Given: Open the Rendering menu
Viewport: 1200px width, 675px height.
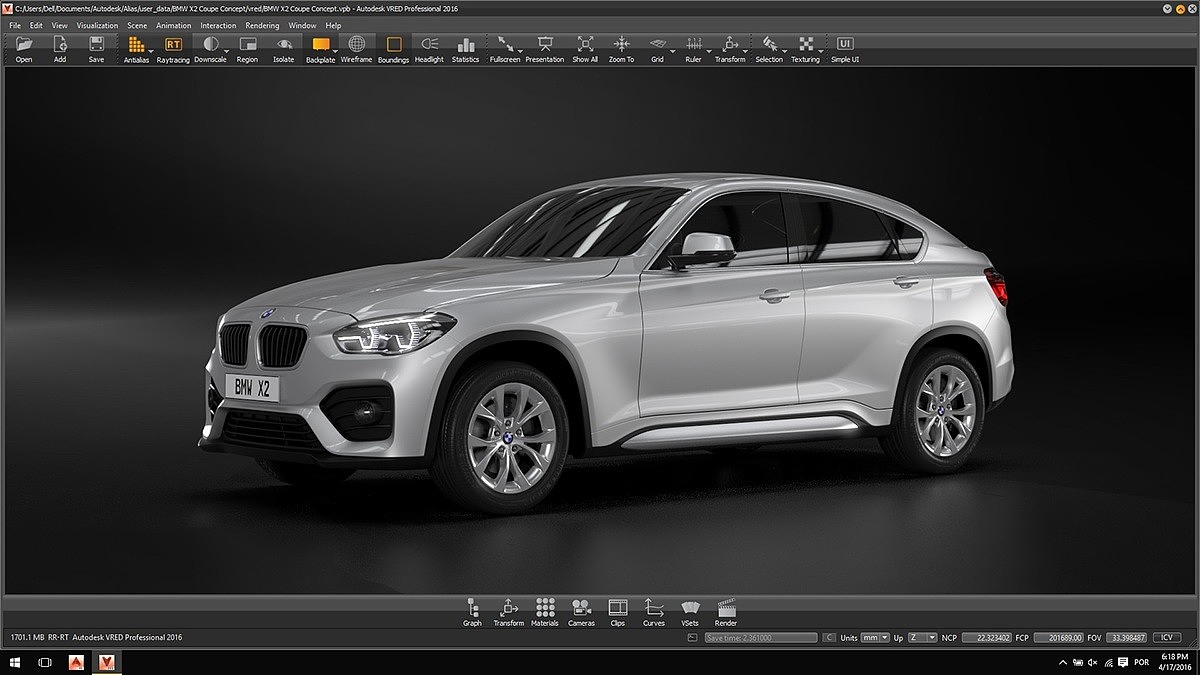Looking at the screenshot, I should [262, 25].
